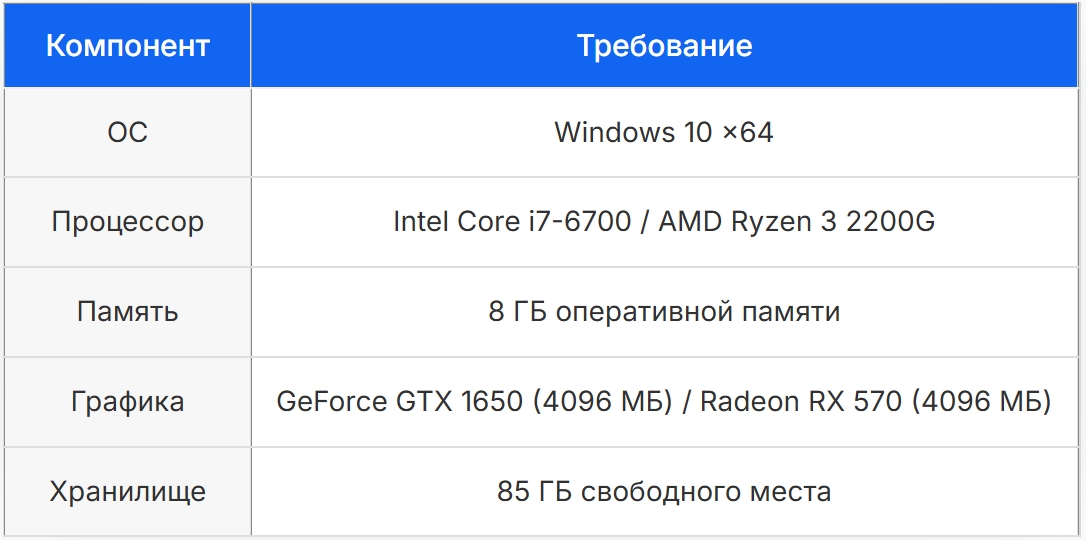Click the slash between the processor names
The width and height of the screenshot is (1086, 540).
(645, 222)
